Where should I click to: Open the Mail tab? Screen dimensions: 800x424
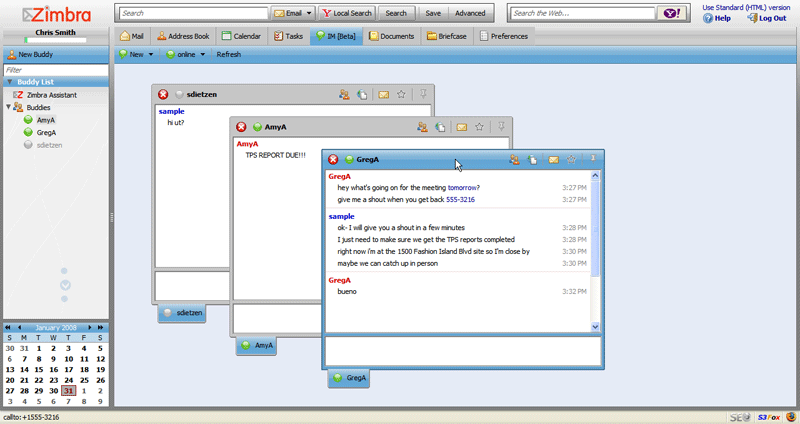click(132, 36)
